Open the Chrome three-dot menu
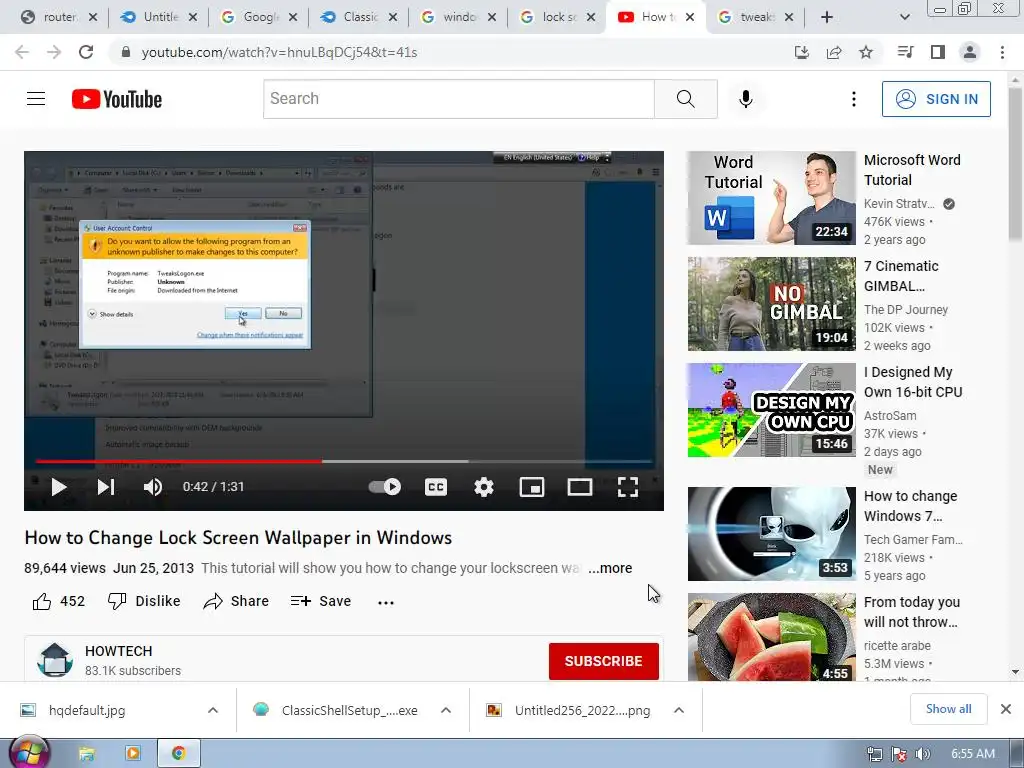Image resolution: width=1024 pixels, height=768 pixels. click(x=1002, y=52)
